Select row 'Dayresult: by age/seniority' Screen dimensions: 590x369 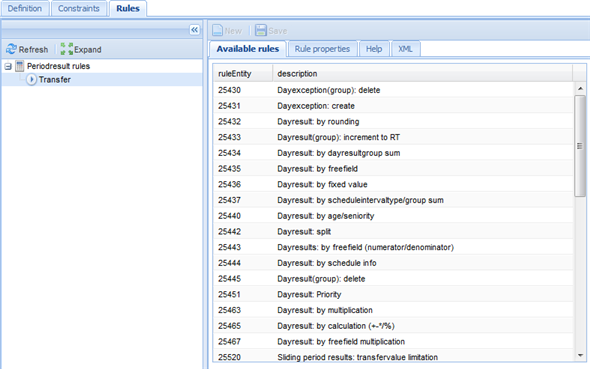(x=393, y=216)
